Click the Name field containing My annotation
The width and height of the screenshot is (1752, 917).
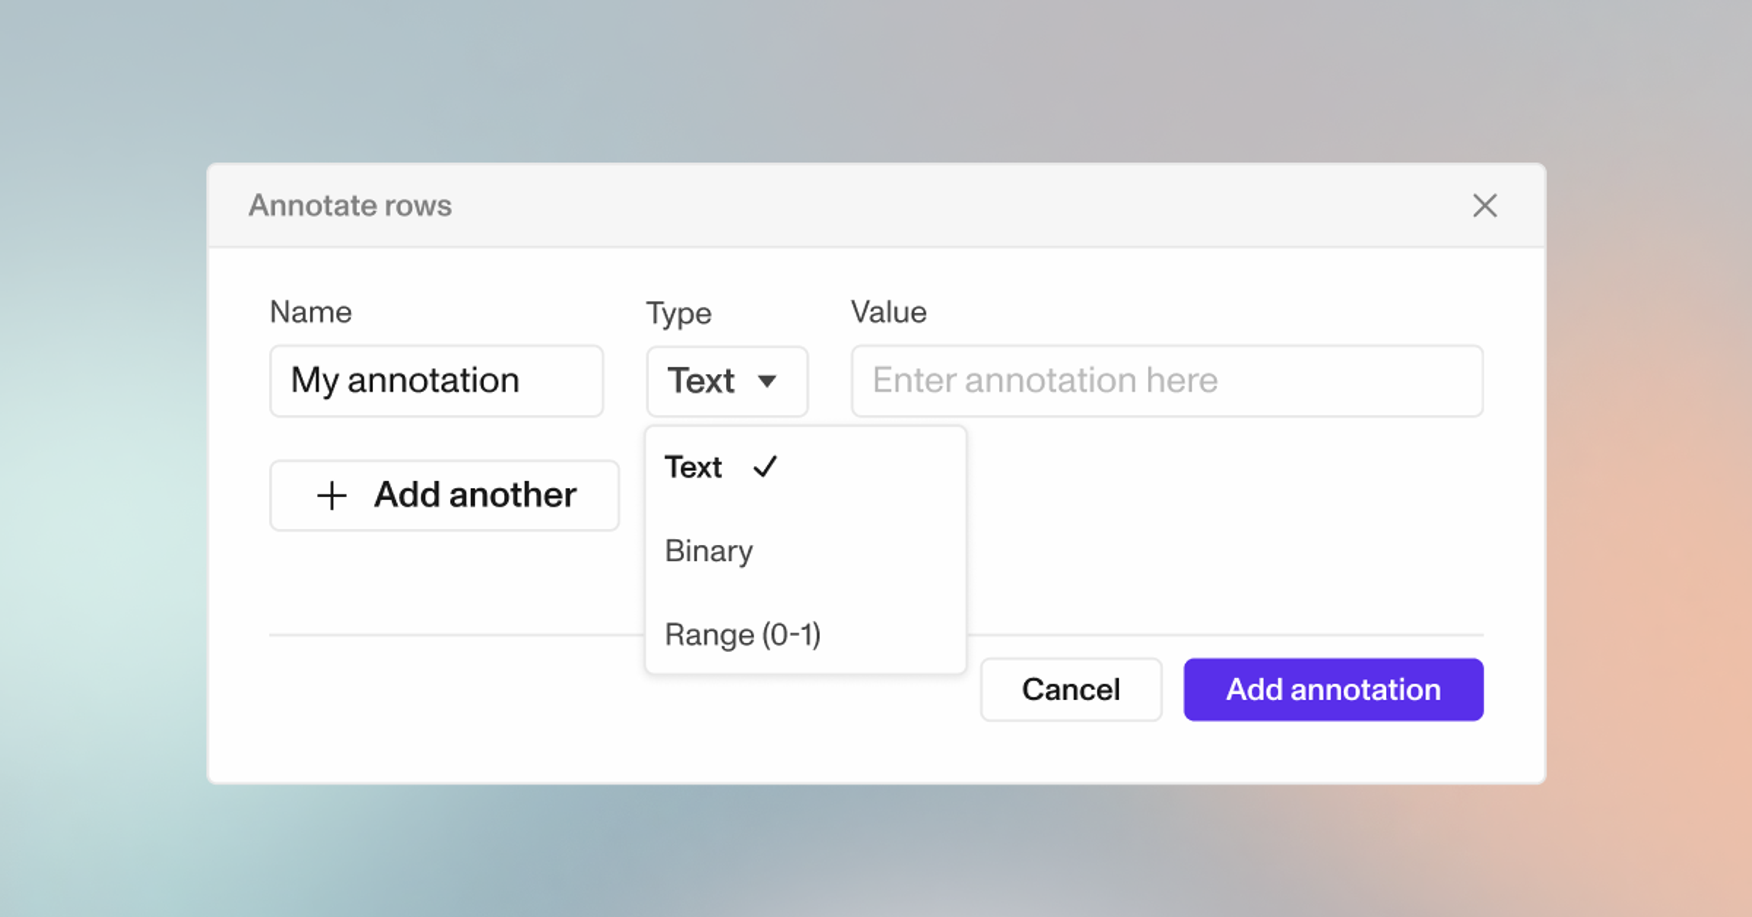(436, 381)
